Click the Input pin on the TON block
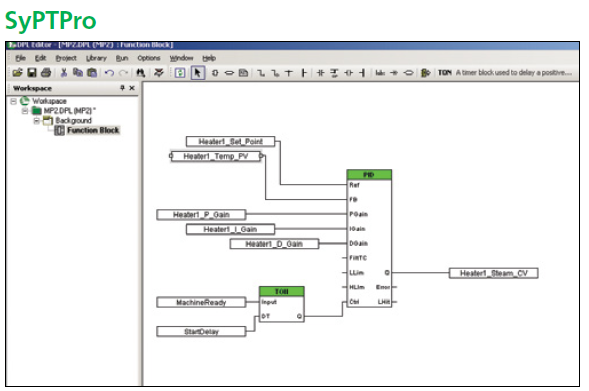This screenshot has width=589, height=391. (x=269, y=302)
